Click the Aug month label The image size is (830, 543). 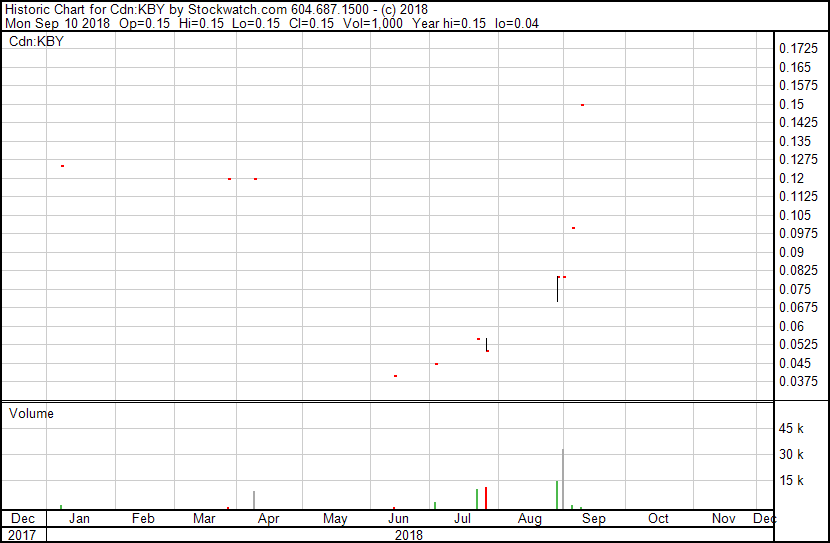[530, 519]
